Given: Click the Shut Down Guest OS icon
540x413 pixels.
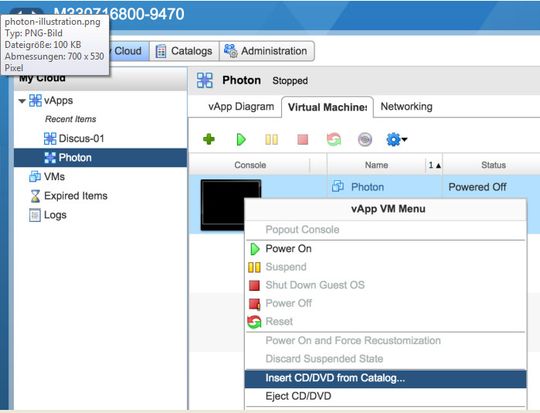Looking at the screenshot, I should 254,285.
